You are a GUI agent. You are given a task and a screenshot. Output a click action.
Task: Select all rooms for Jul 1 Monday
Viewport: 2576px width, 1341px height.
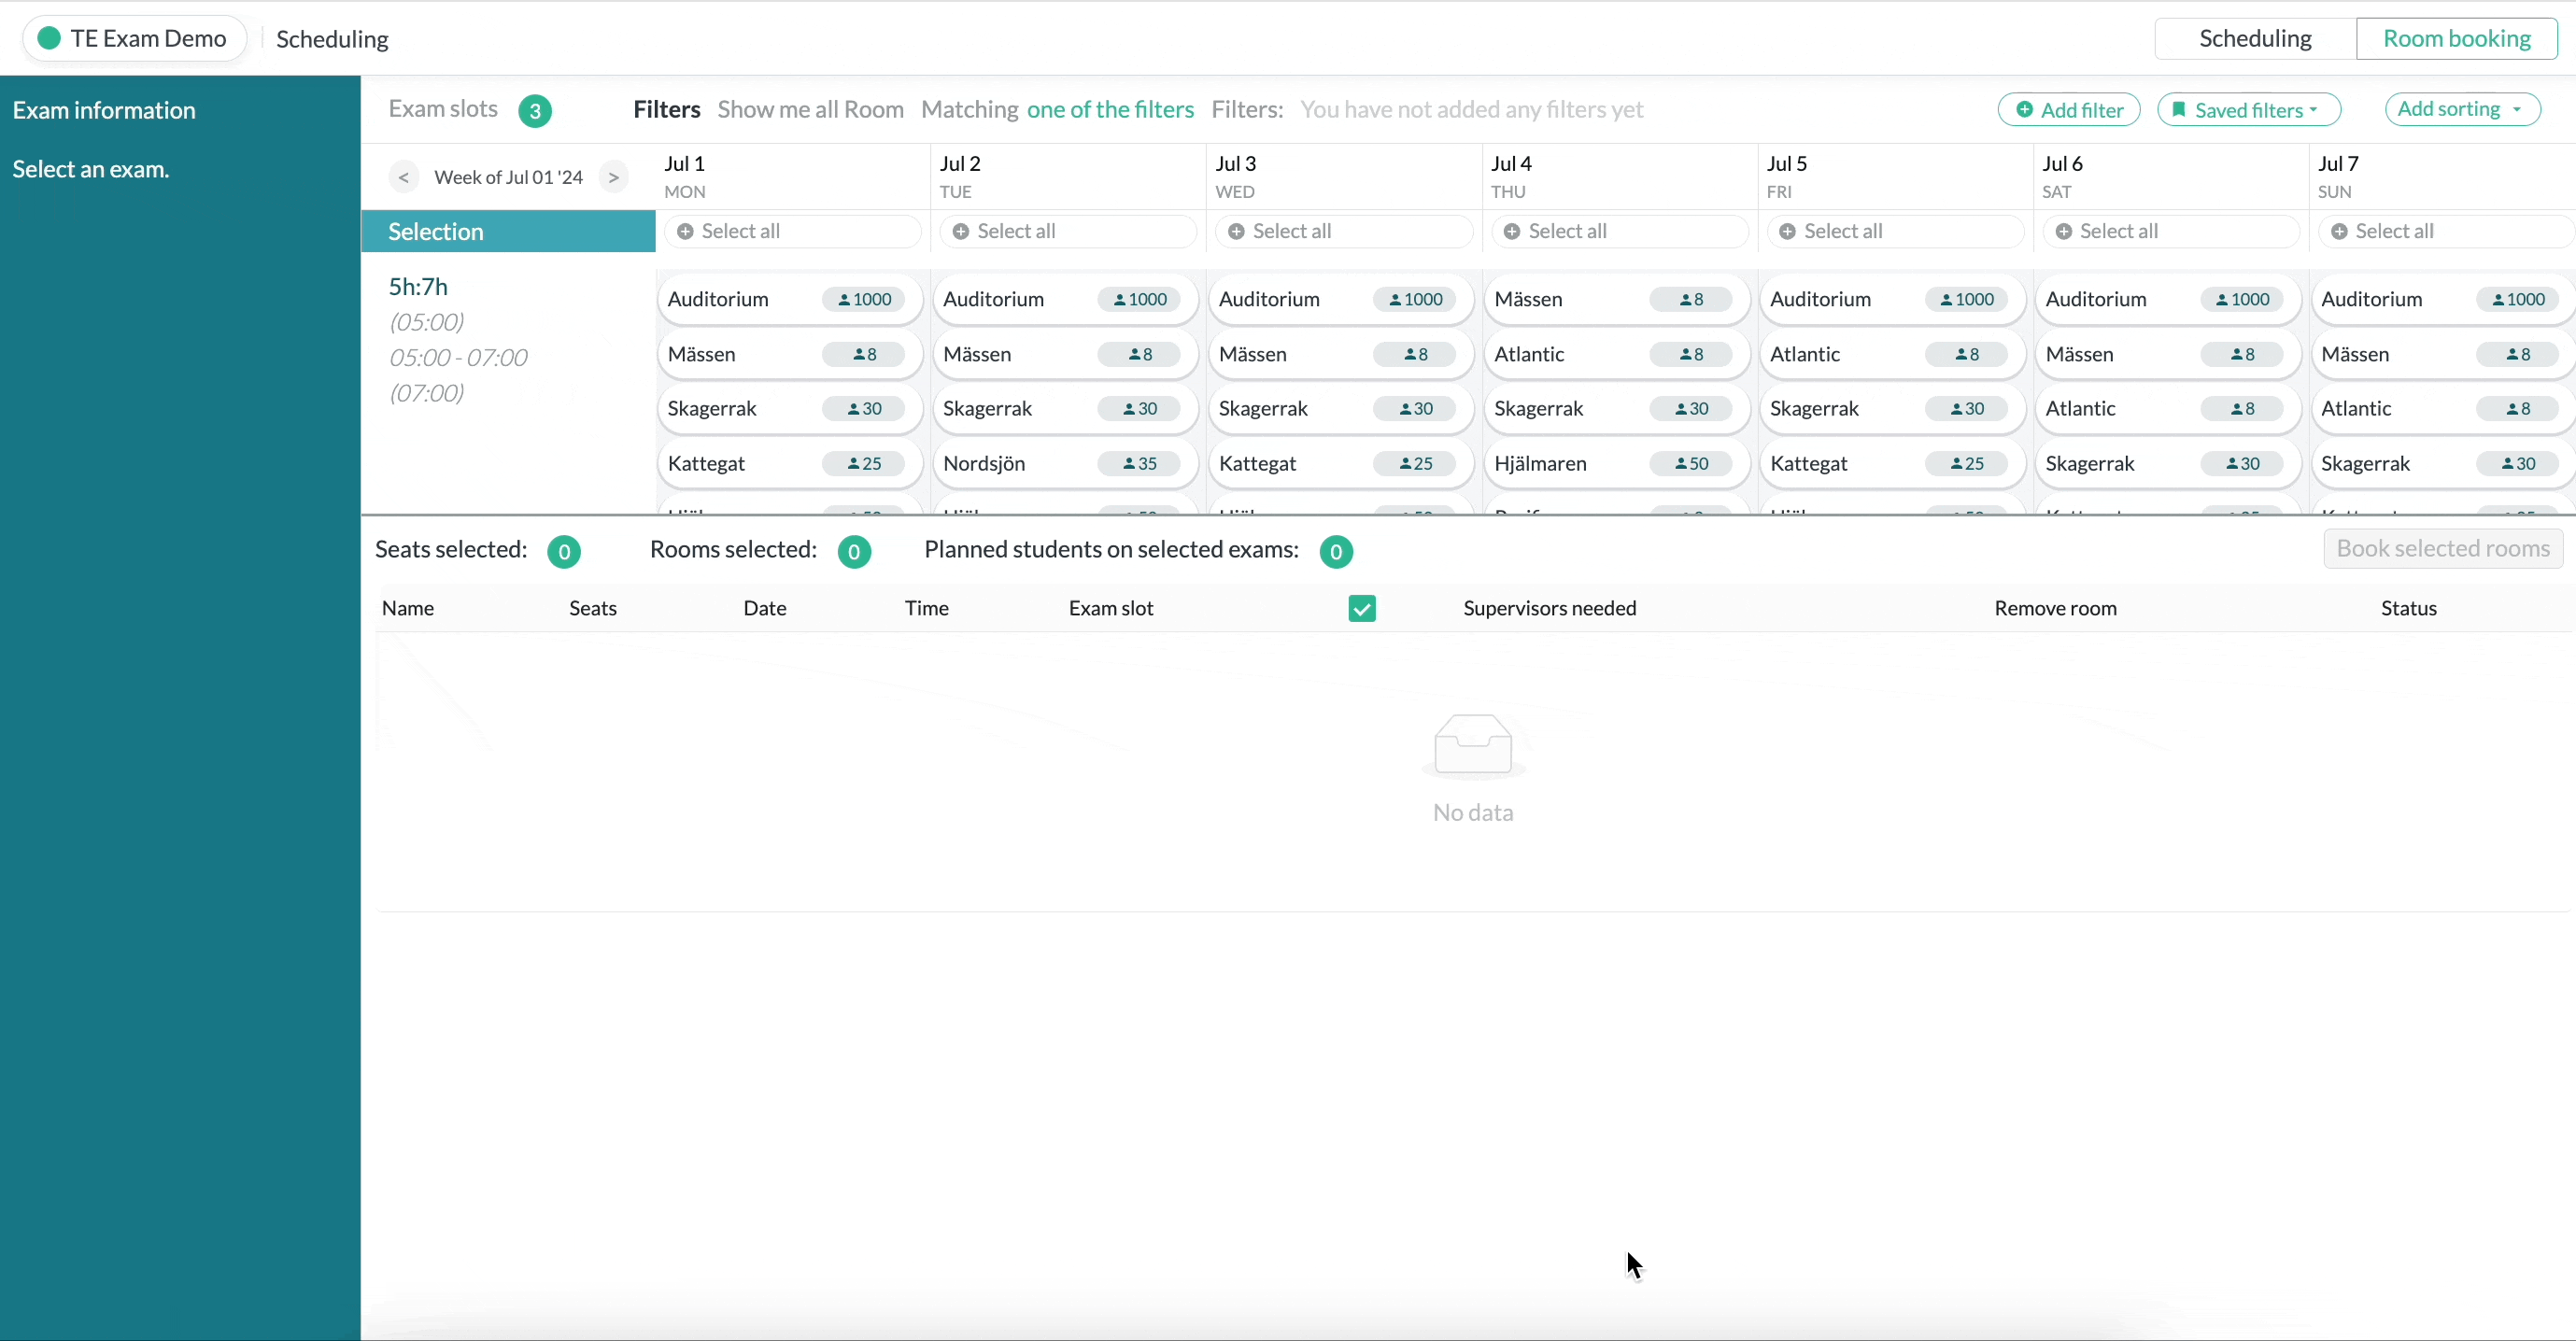(x=792, y=232)
